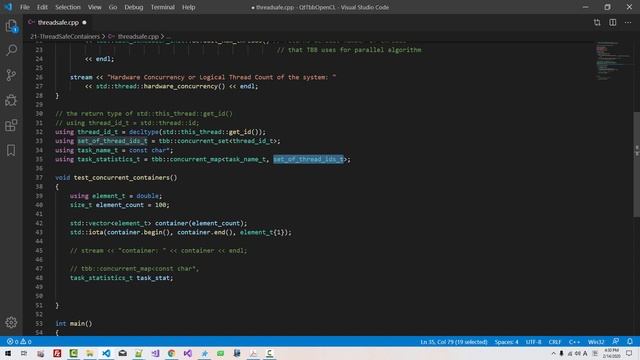Change indentation via Spaces: 4
640x360 pixels.
coord(506,342)
